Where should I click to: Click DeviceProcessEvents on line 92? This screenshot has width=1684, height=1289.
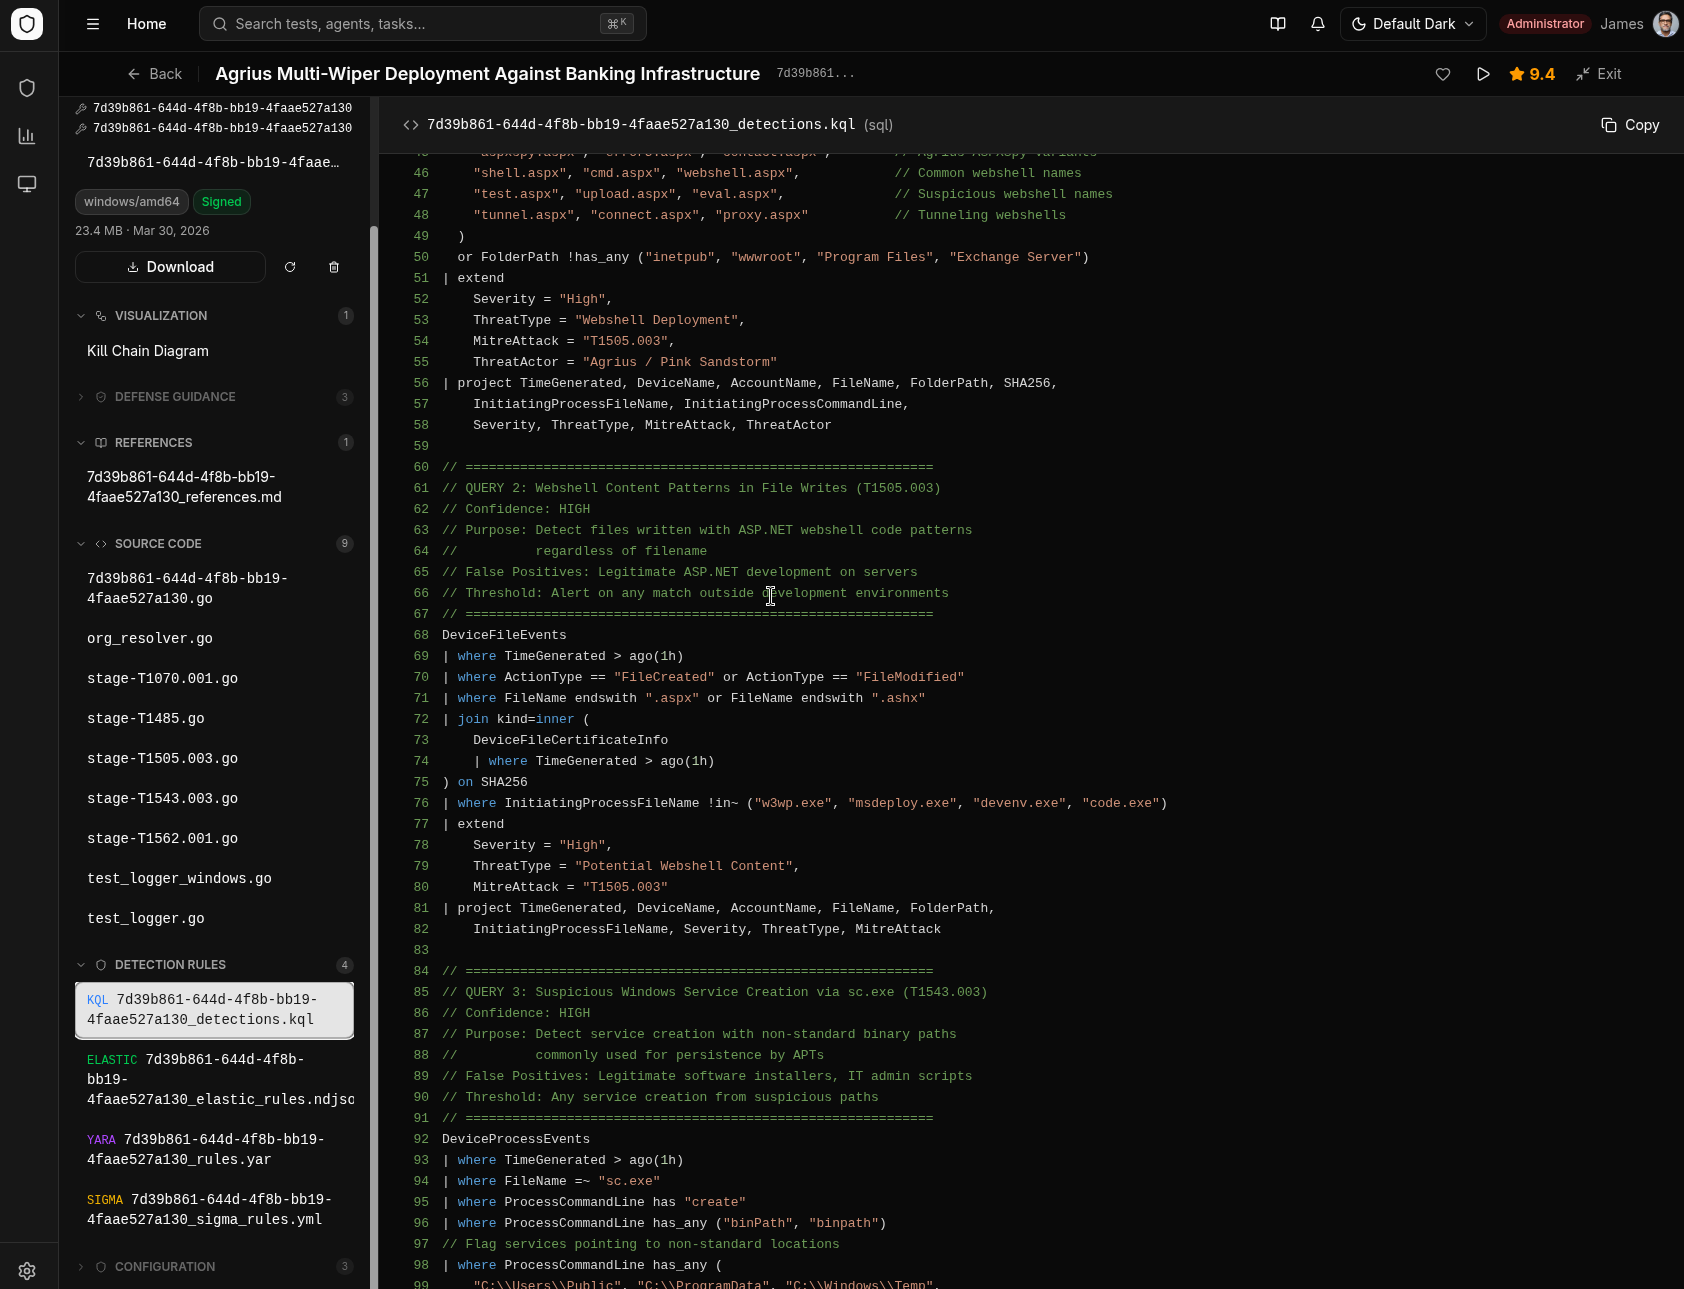click(x=516, y=1139)
